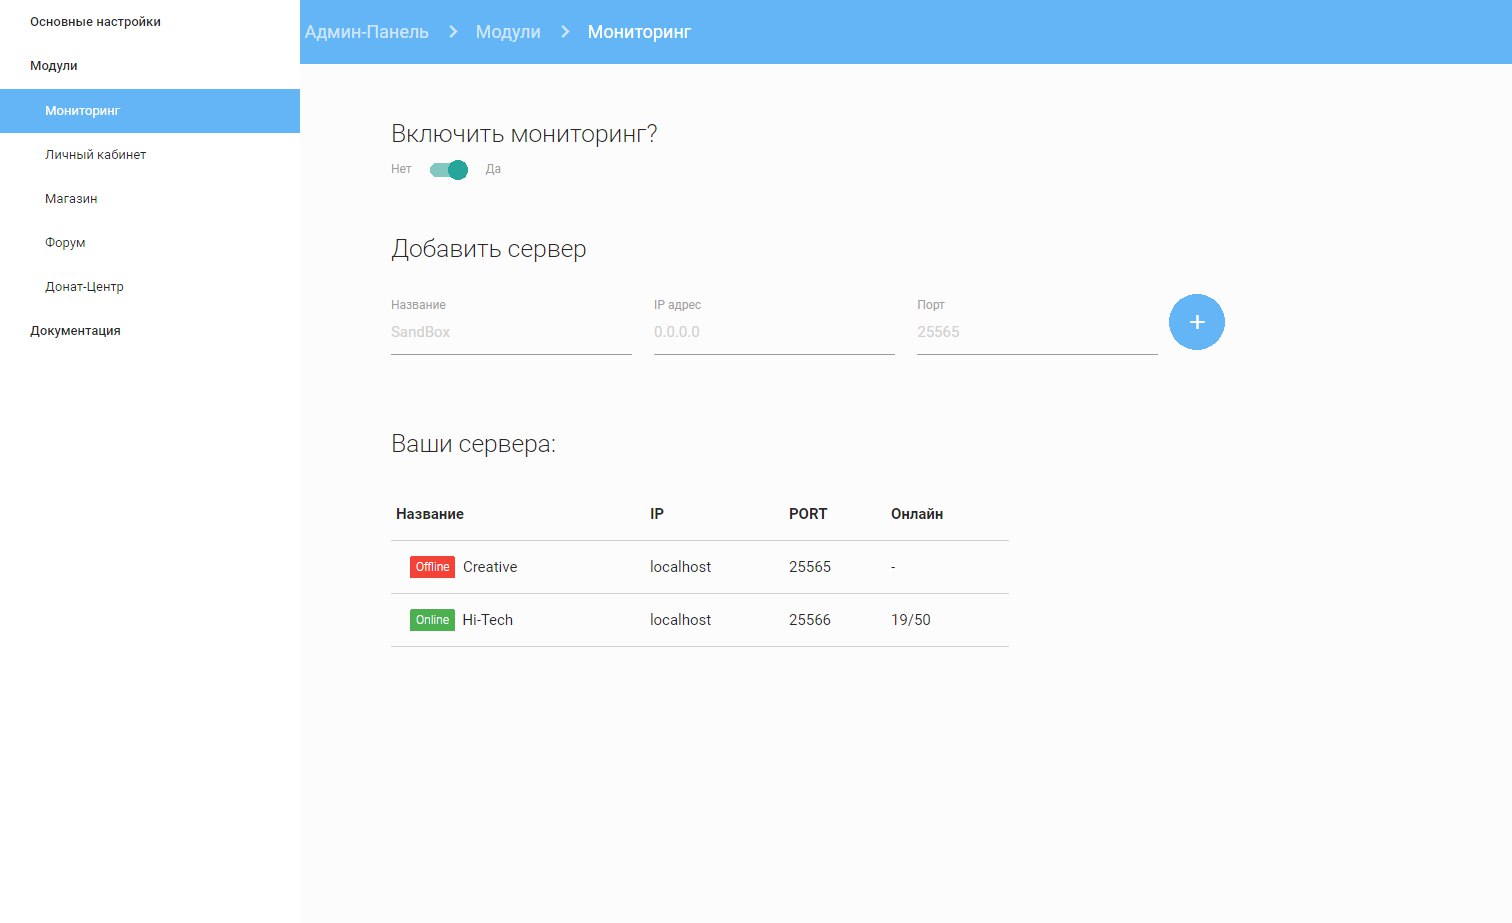The height and width of the screenshot is (923, 1512).
Task: Click Модули breadcrumb link
Action: 508,32
